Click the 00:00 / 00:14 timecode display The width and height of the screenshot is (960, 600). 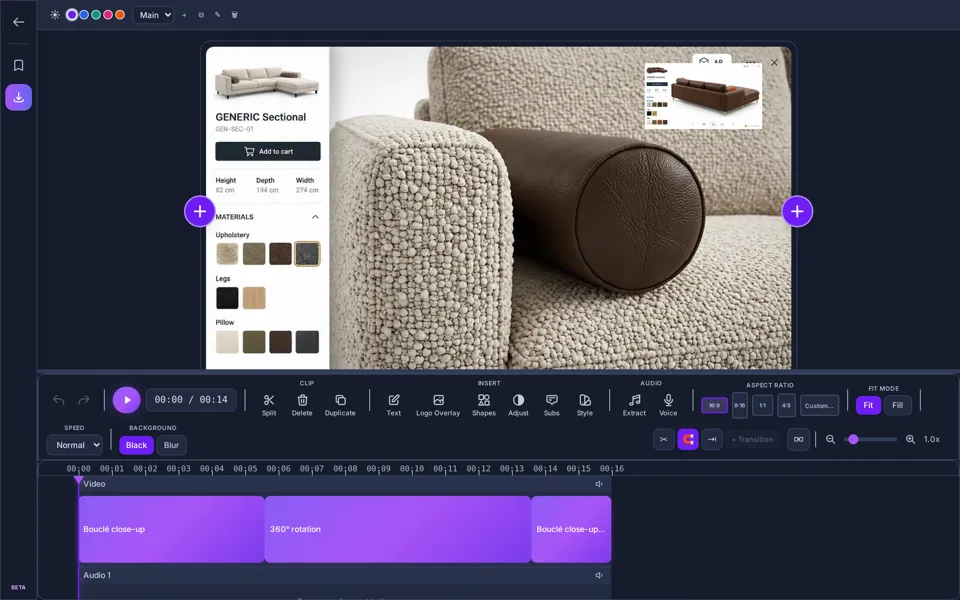[191, 400]
